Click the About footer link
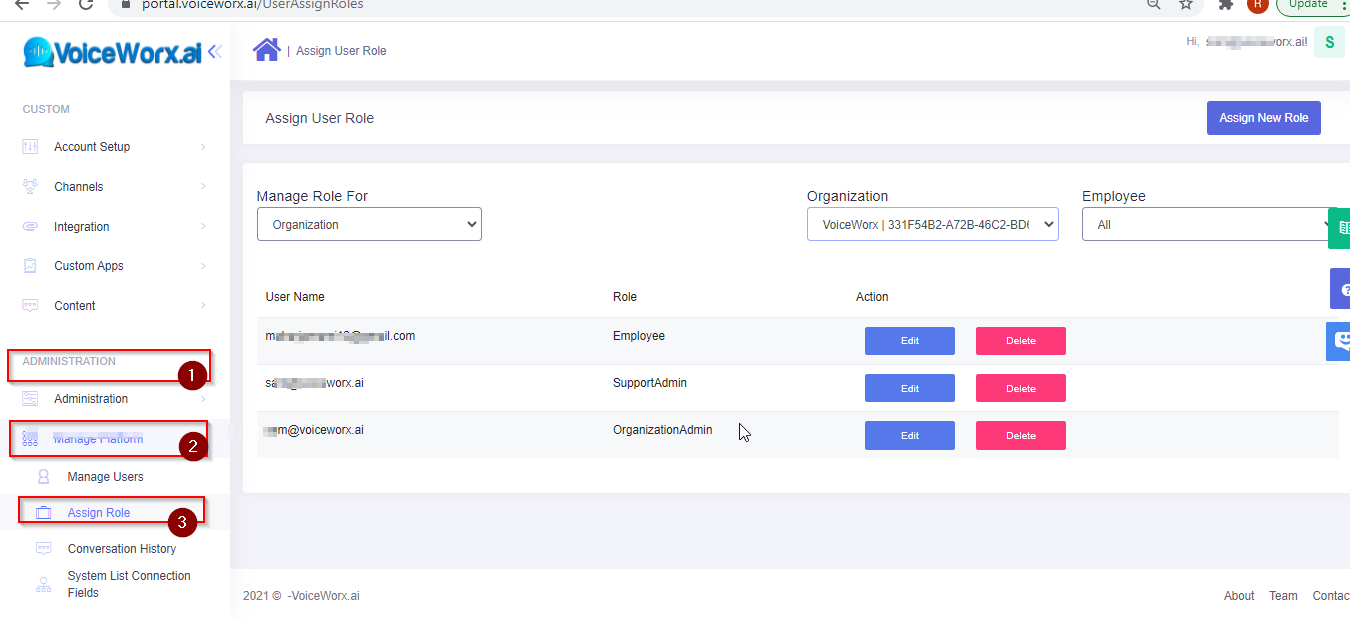The width and height of the screenshot is (1350, 618). tap(1239, 596)
